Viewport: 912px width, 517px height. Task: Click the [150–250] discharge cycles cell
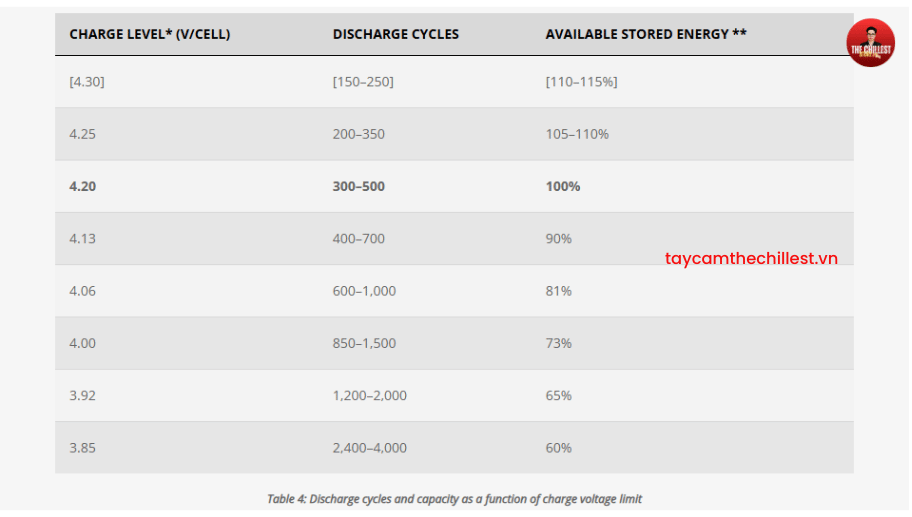coord(363,82)
